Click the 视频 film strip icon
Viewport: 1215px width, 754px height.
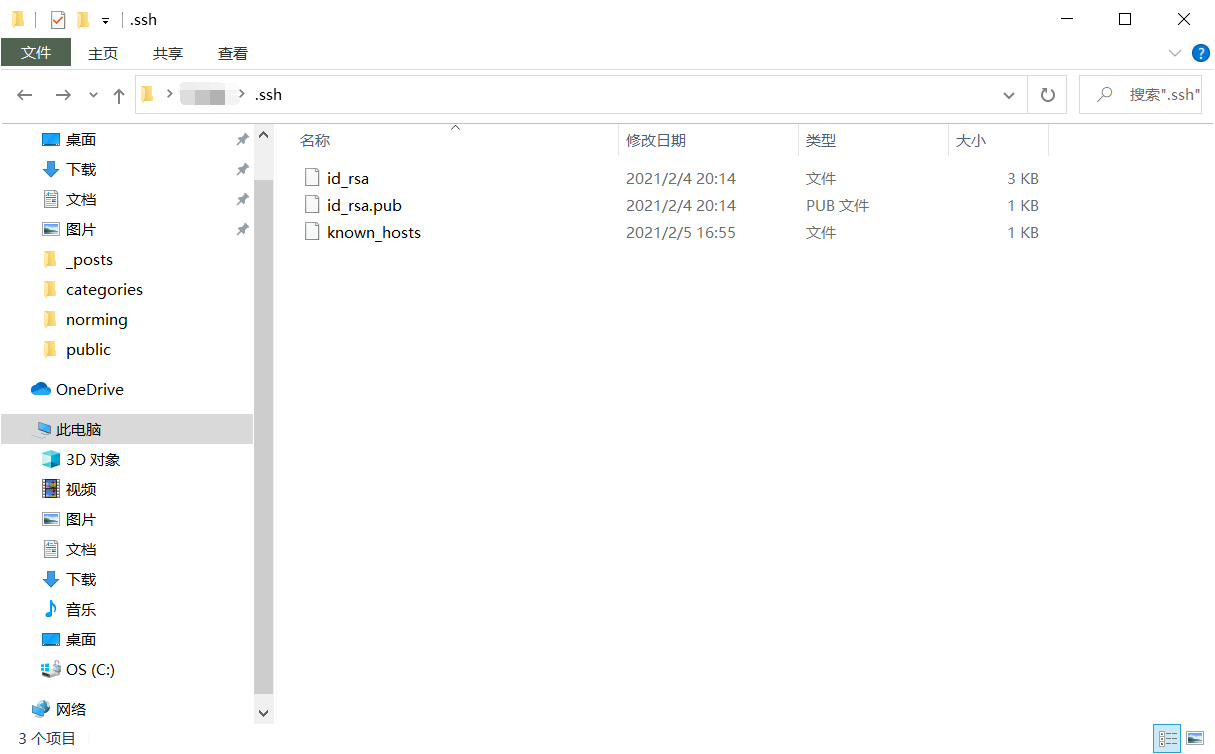51,489
